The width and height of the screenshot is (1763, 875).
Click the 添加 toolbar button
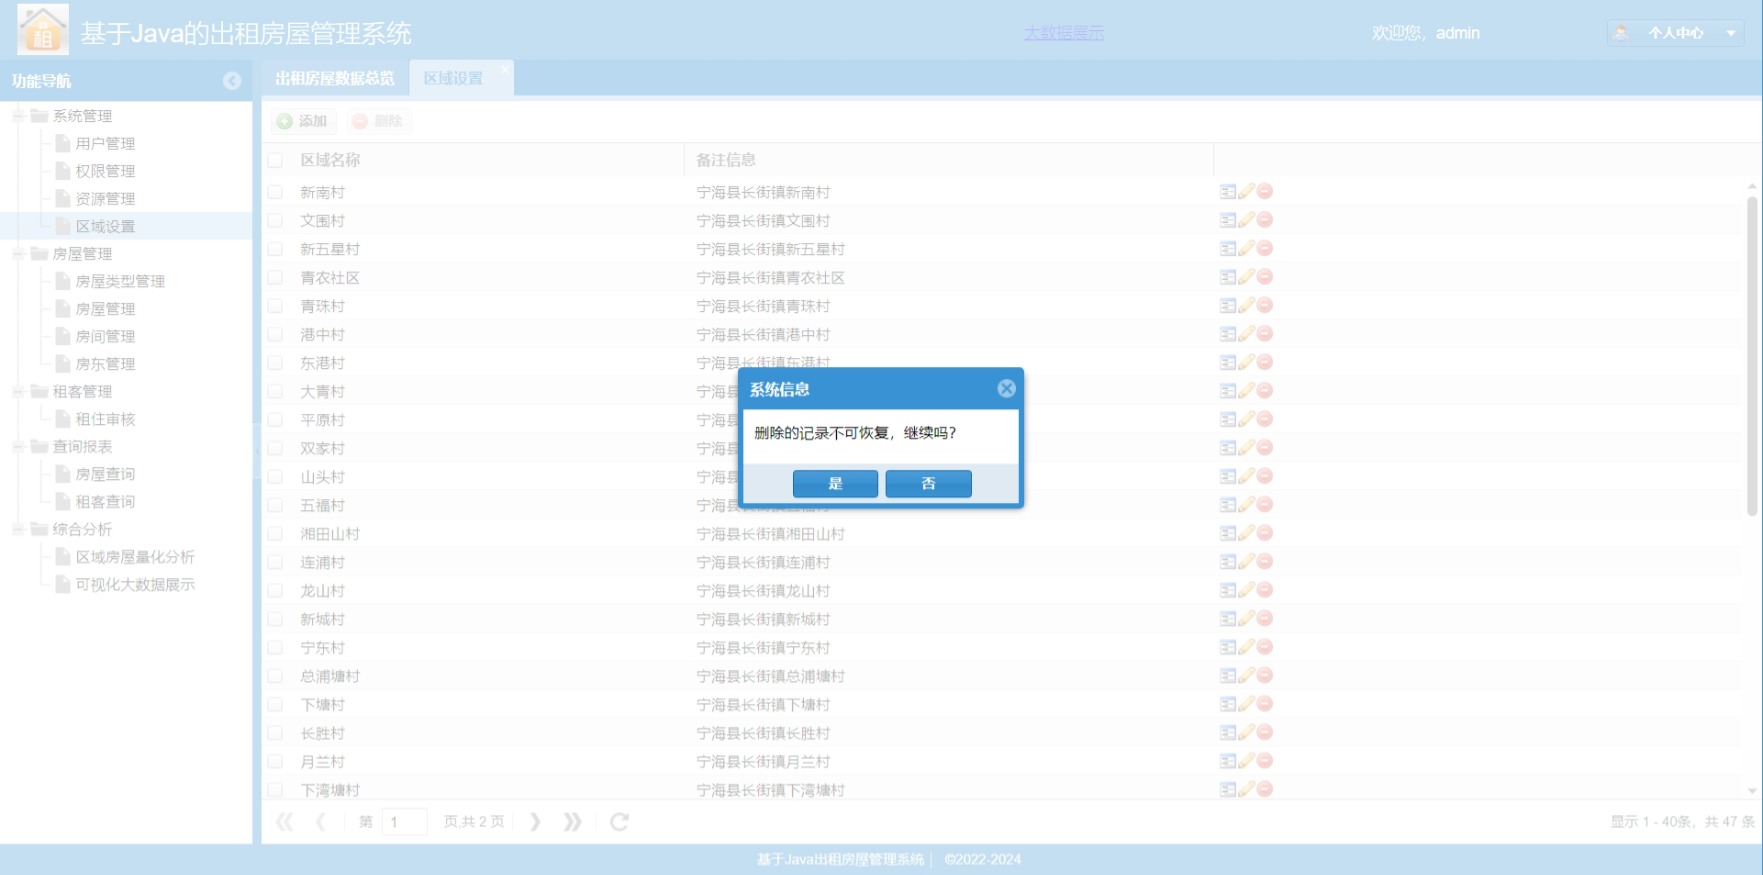303,121
